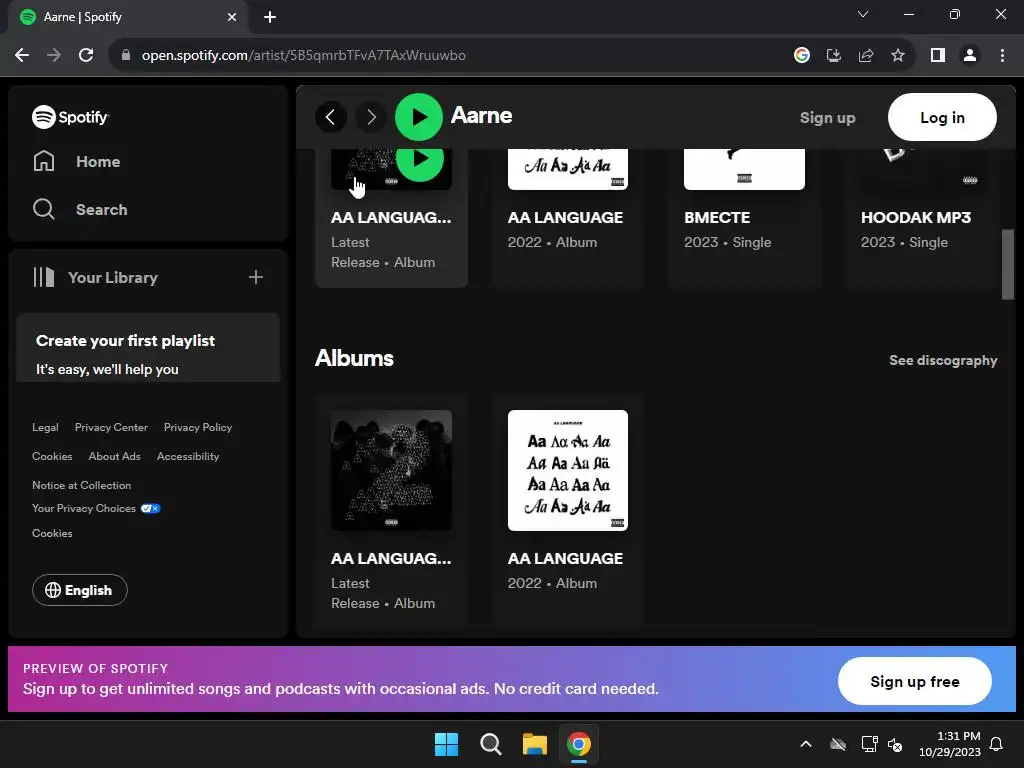Image resolution: width=1024 pixels, height=768 pixels.
Task: View site info lock icon
Action: [x=126, y=56]
